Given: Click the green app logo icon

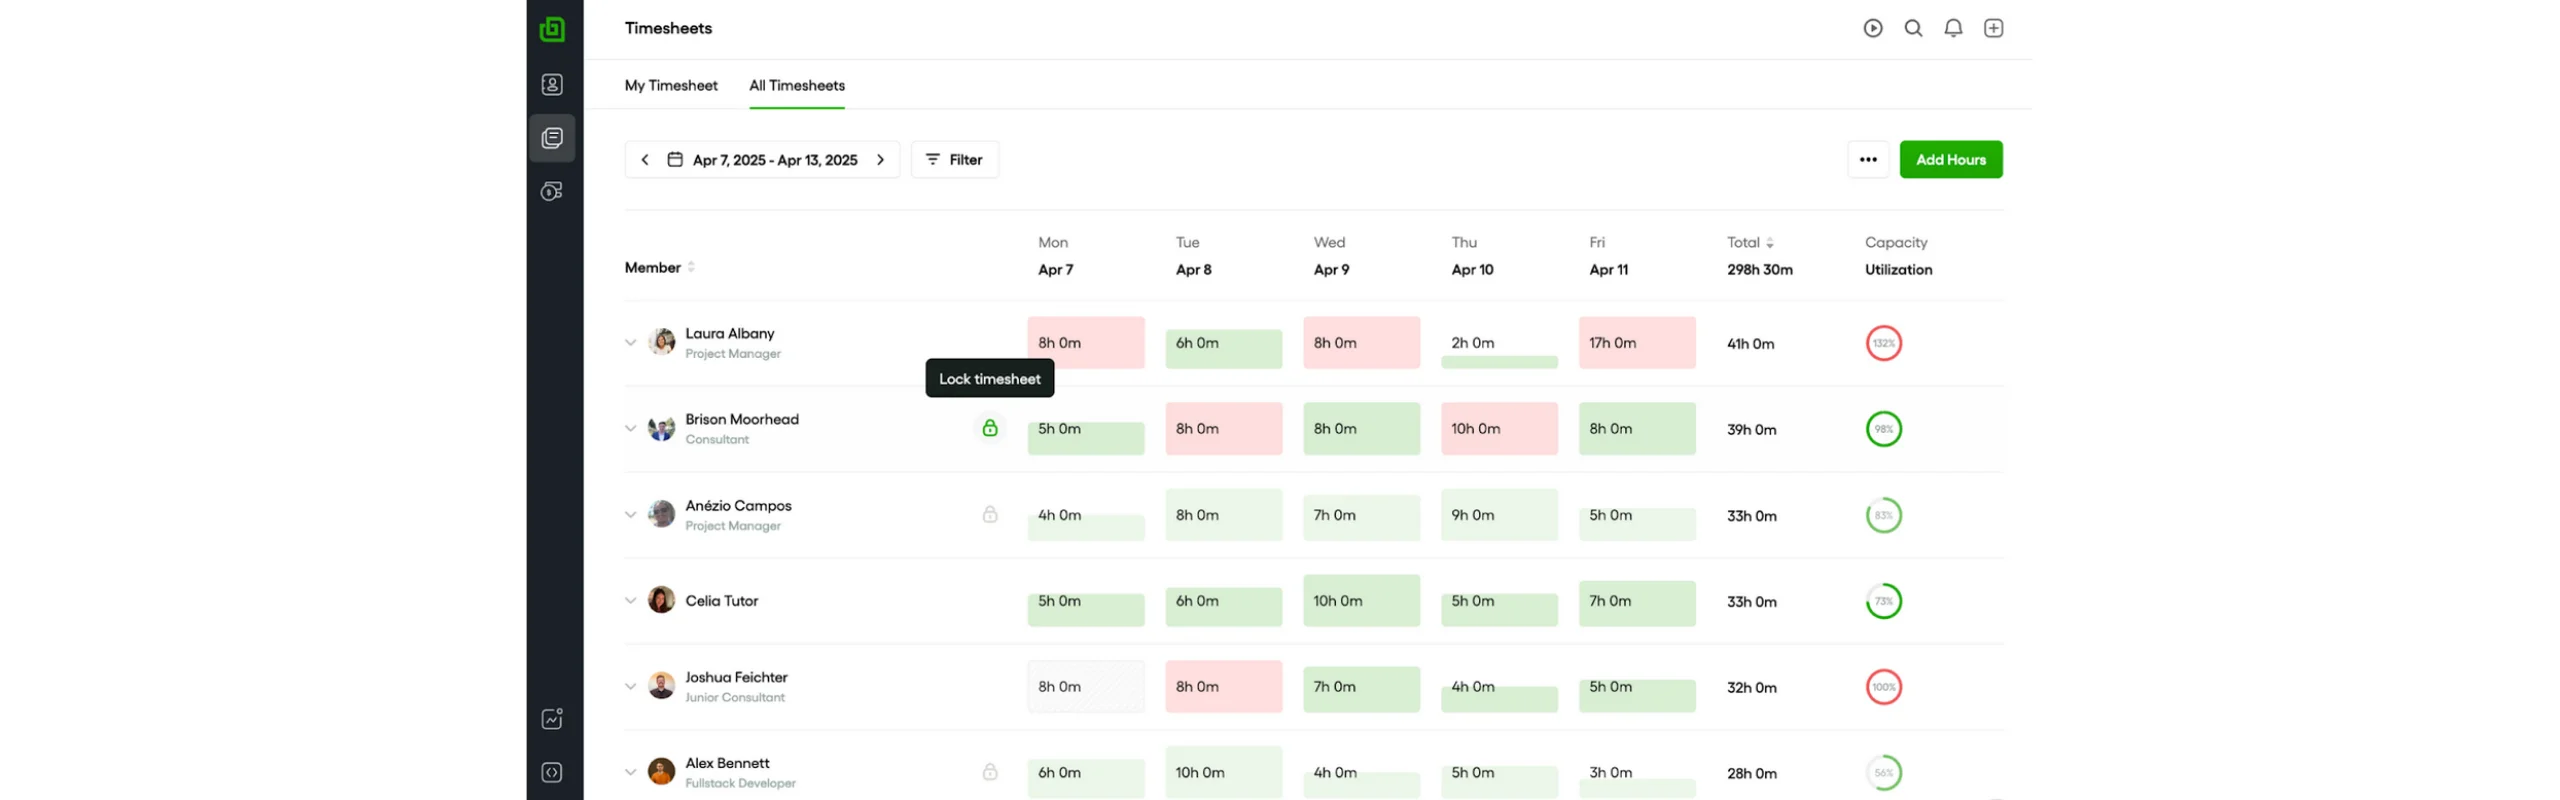Looking at the screenshot, I should pos(551,29).
